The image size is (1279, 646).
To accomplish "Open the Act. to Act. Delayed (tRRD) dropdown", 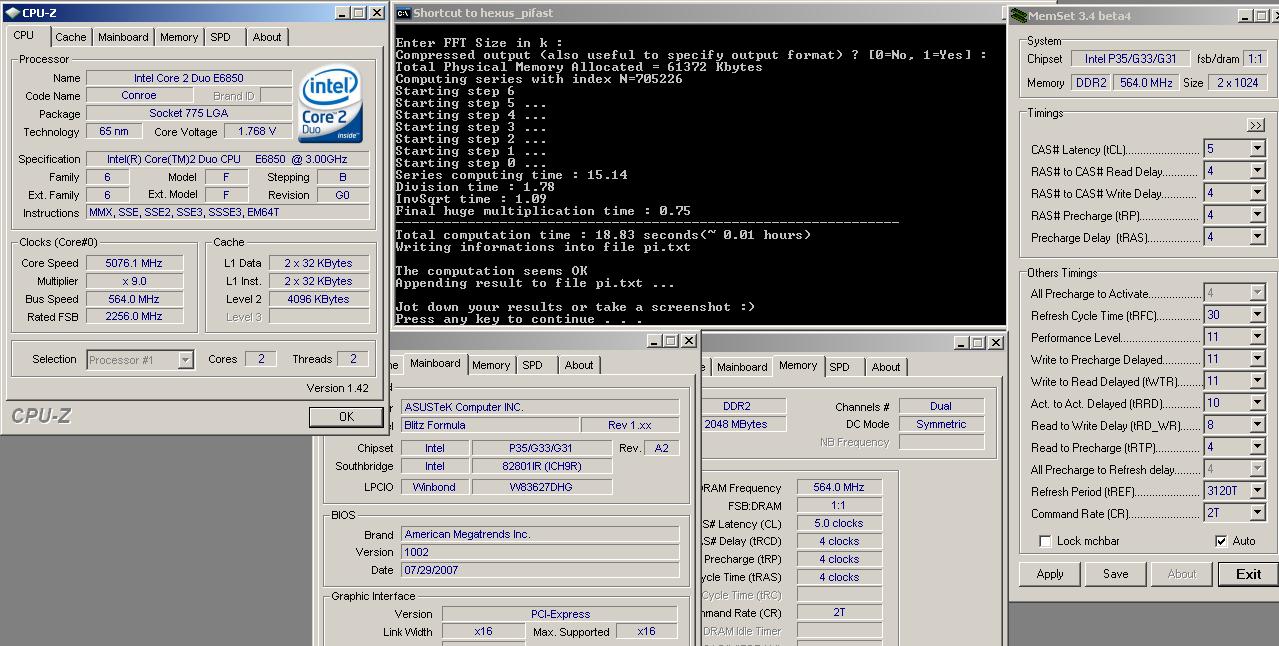I will coord(1257,403).
